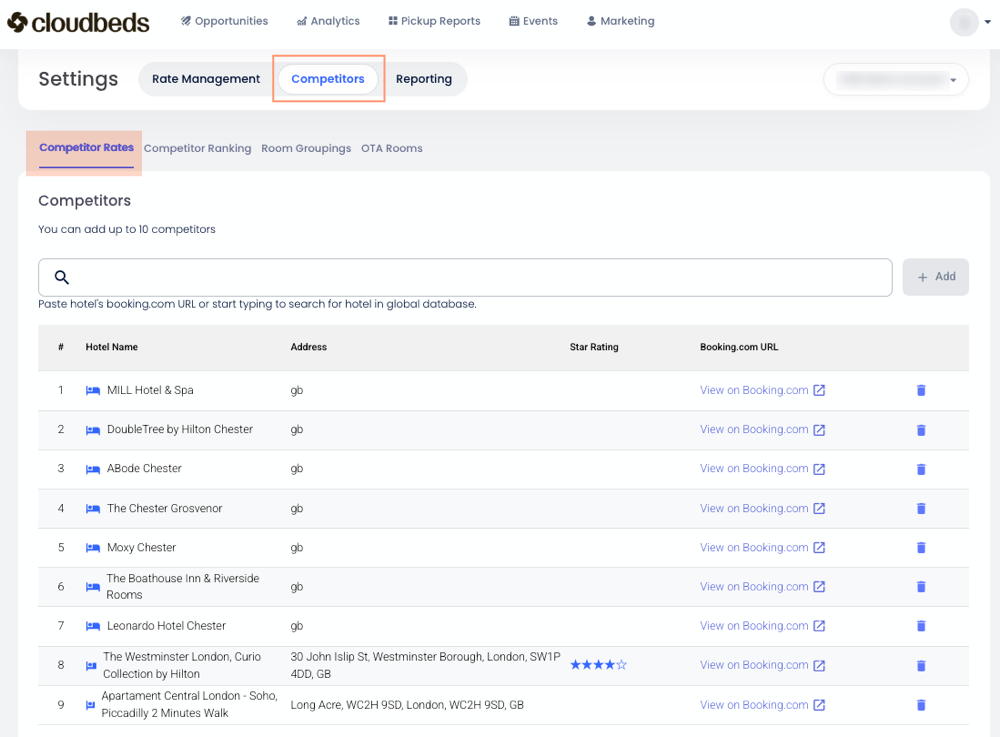
Task: Open external link icon for ABode Chester
Action: [819, 469]
